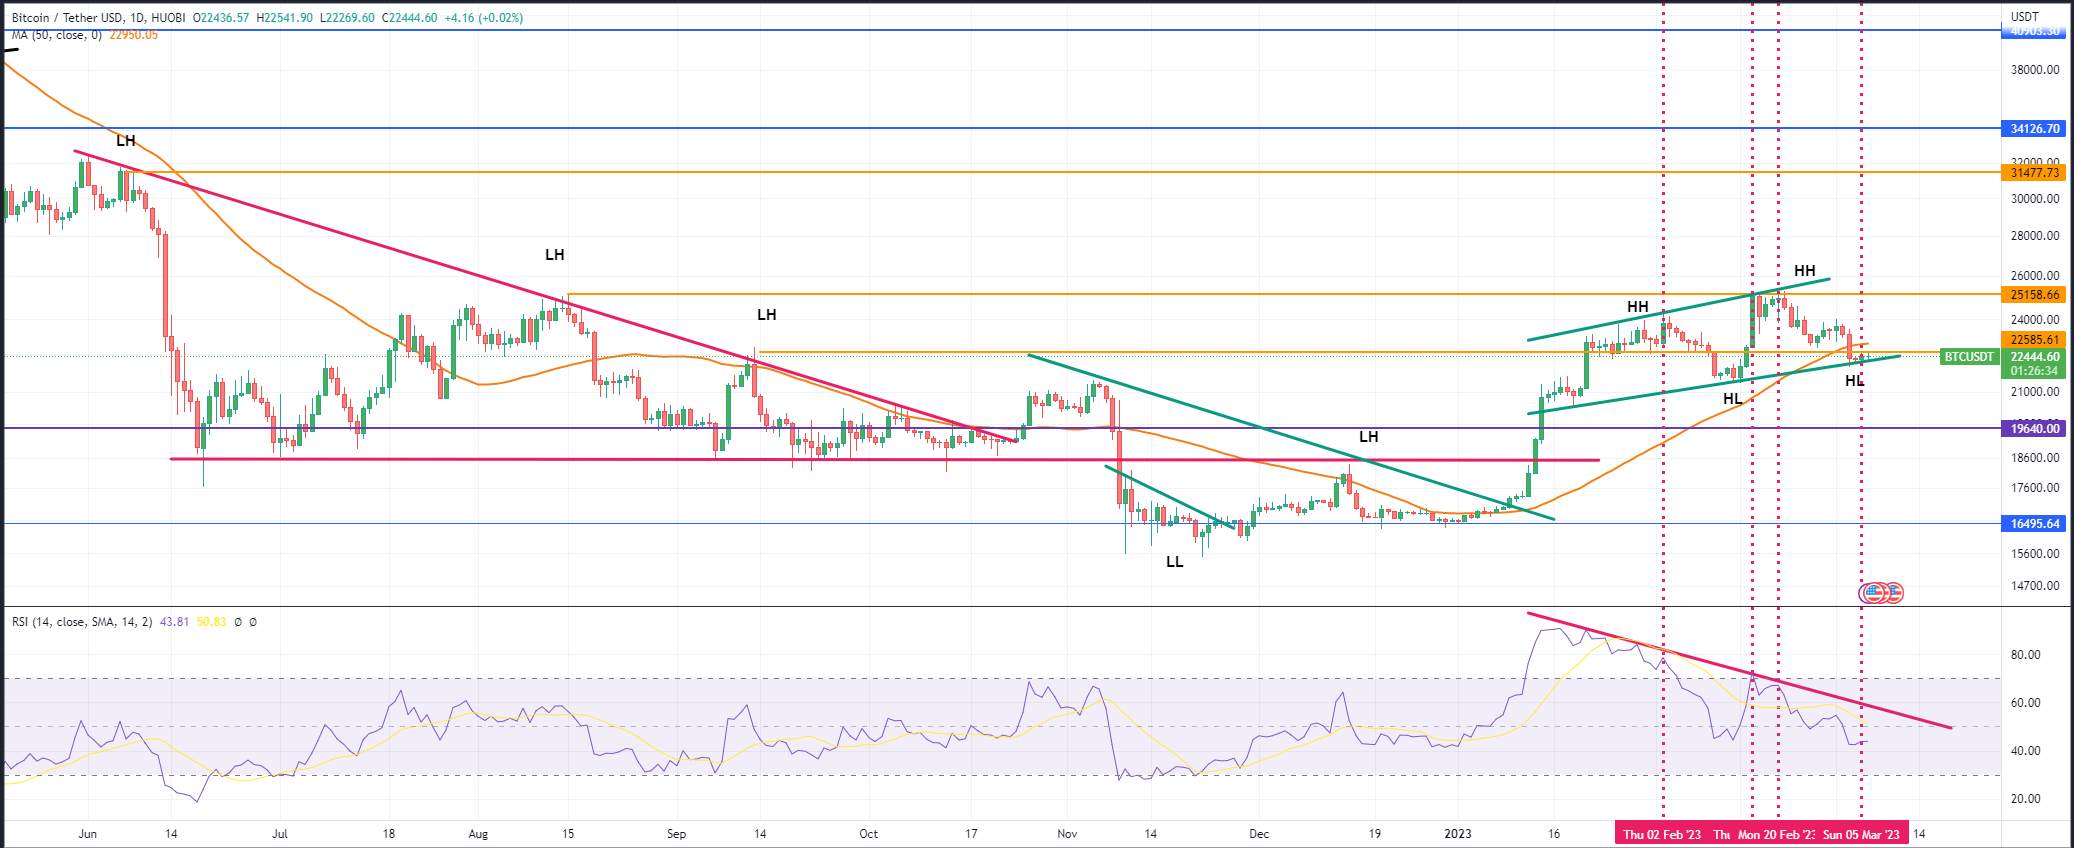Click the 22585.61 orange price label
The image size is (2074, 848).
pos(2035,340)
